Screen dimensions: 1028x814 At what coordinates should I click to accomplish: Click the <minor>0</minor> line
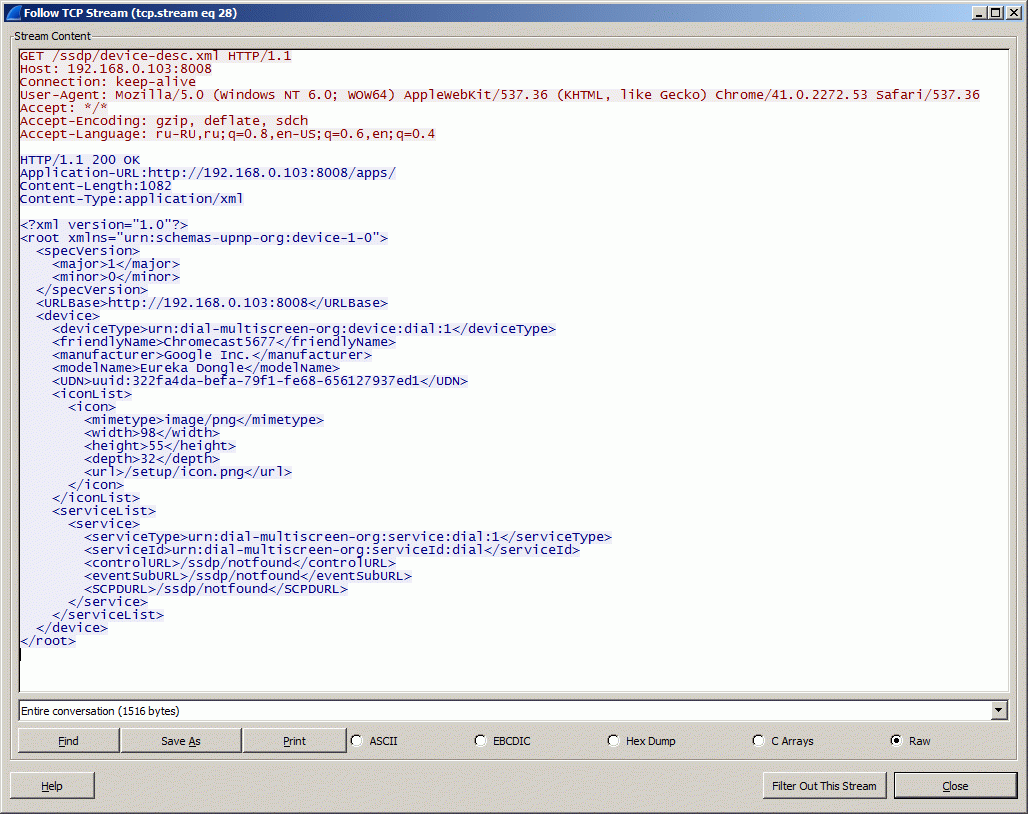[116, 277]
